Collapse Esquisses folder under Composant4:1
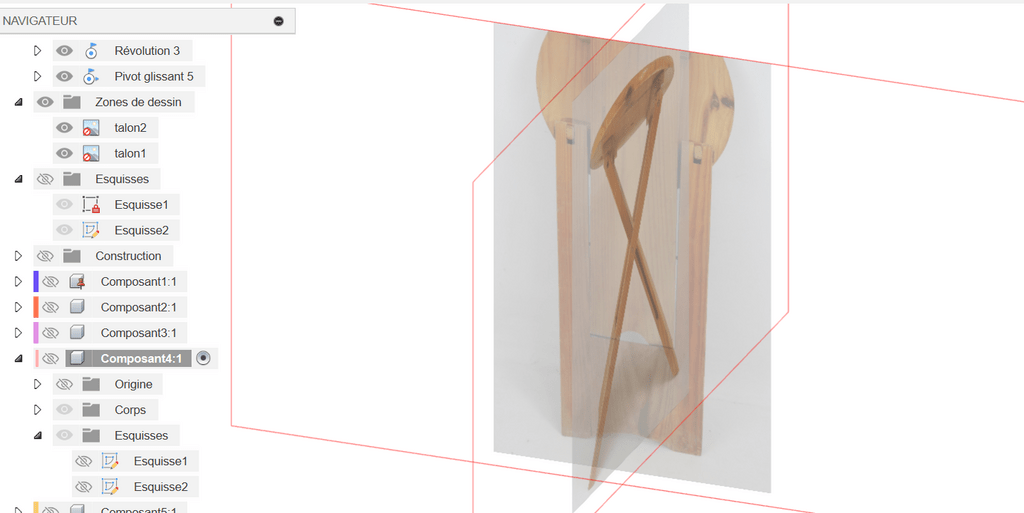 (x=37, y=436)
